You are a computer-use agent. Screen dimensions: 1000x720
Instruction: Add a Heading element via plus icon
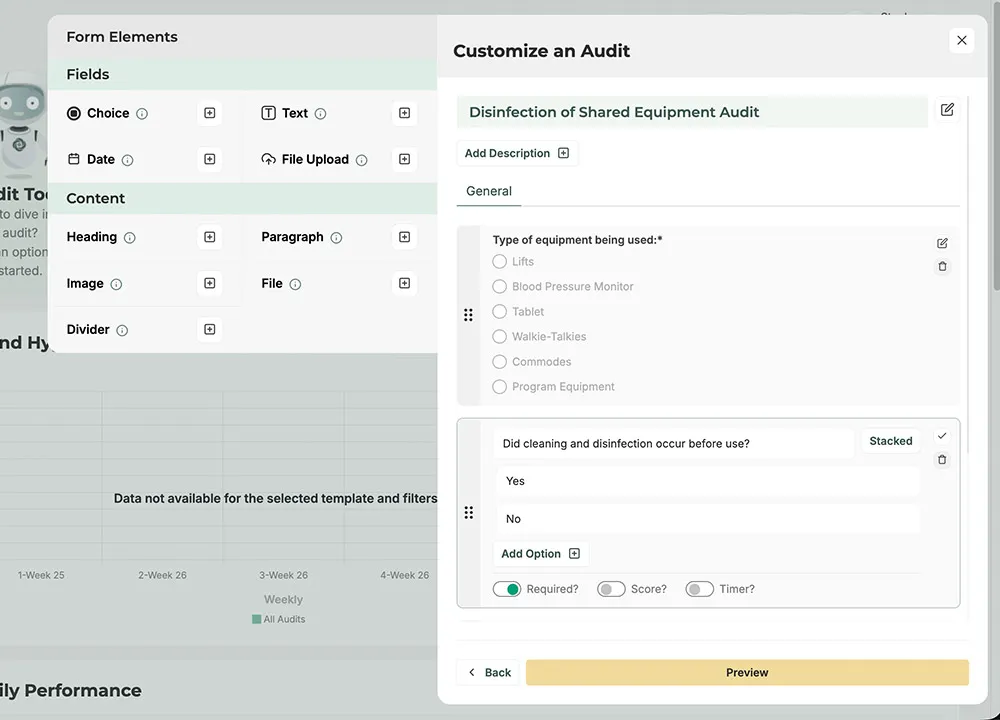pos(209,237)
